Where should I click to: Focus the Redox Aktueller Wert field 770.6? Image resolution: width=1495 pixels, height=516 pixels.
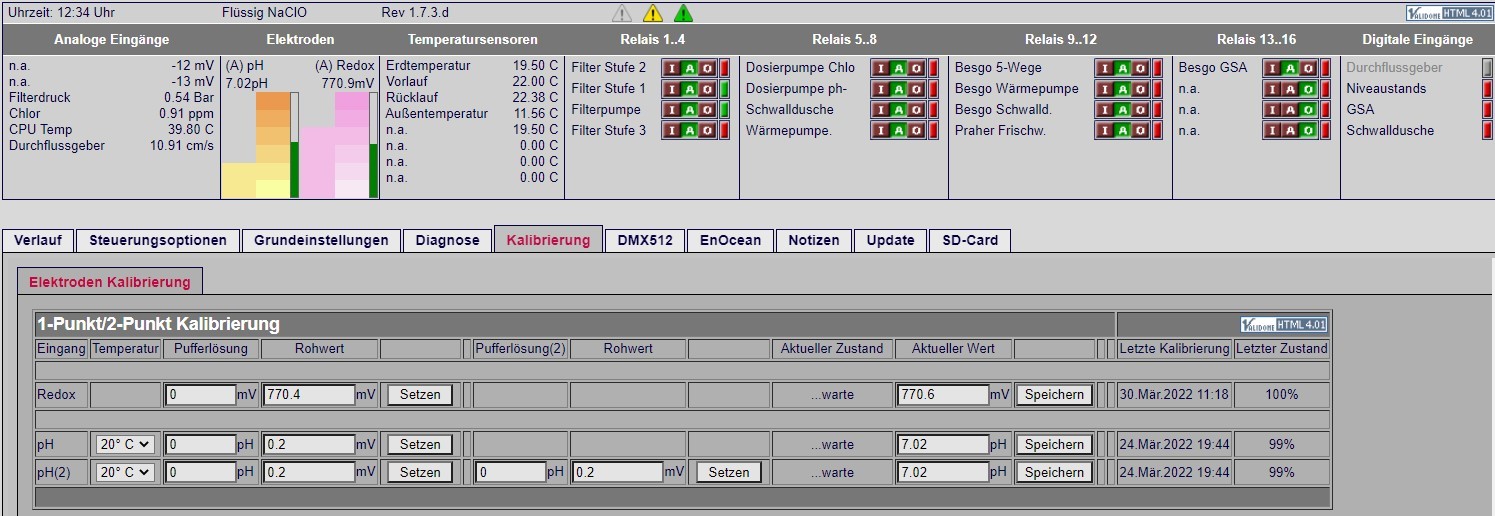943,395
